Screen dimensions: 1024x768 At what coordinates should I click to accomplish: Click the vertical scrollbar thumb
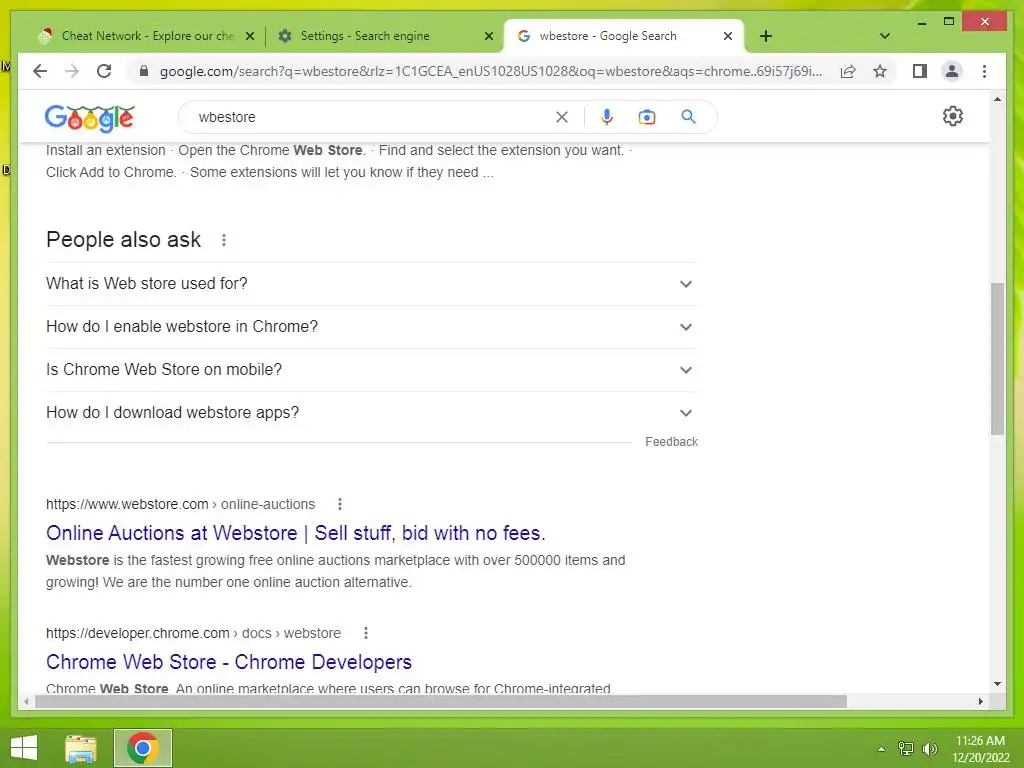[x=997, y=359]
